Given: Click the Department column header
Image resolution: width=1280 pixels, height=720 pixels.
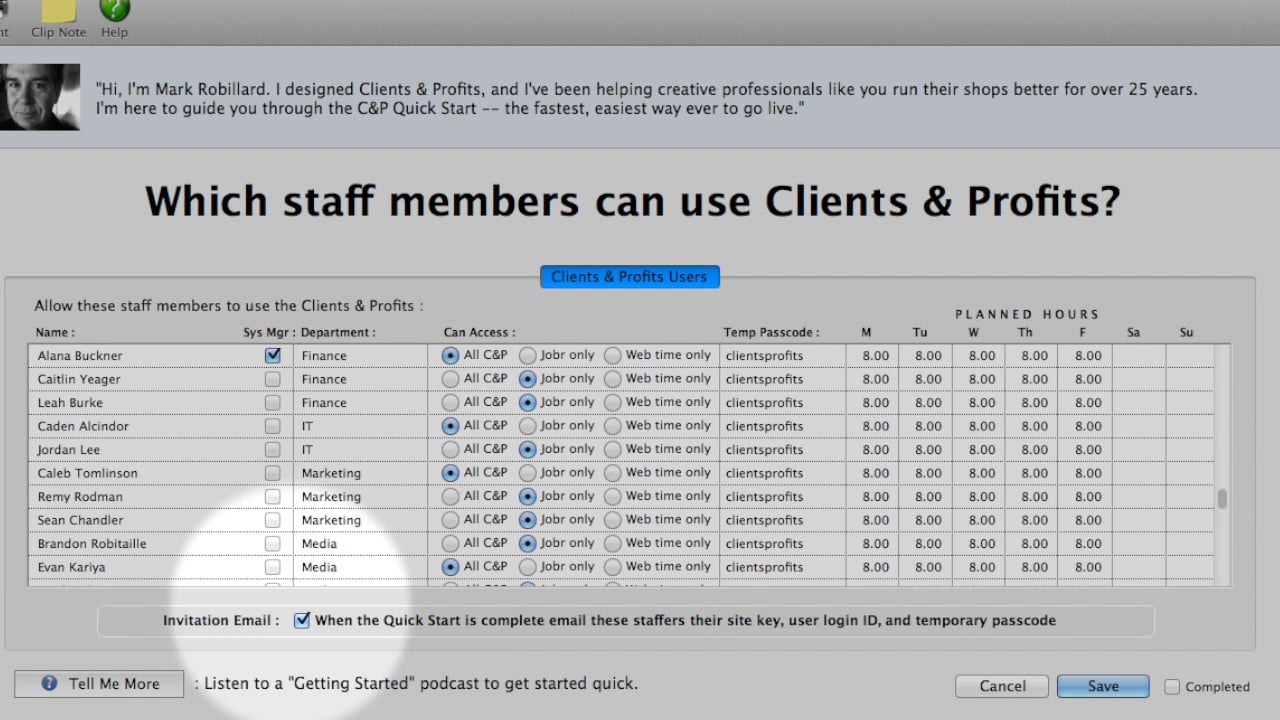Looking at the screenshot, I should (338, 333).
